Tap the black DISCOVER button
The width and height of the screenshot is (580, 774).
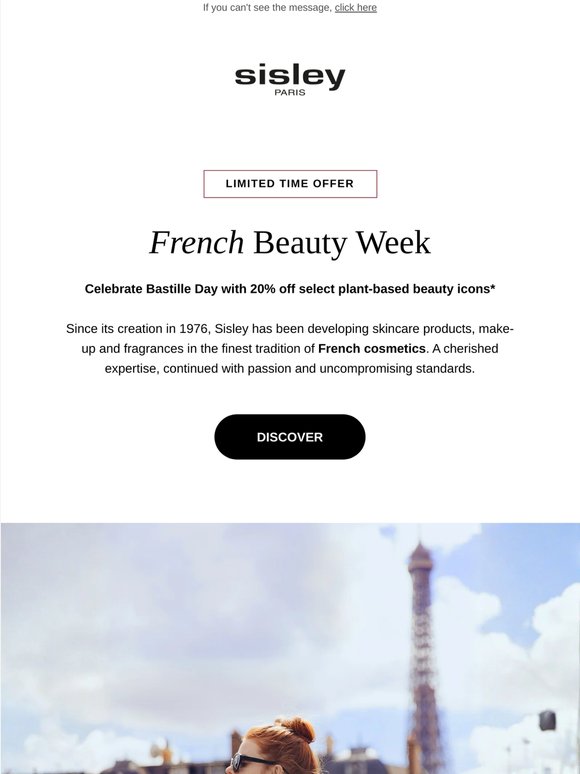coord(290,437)
